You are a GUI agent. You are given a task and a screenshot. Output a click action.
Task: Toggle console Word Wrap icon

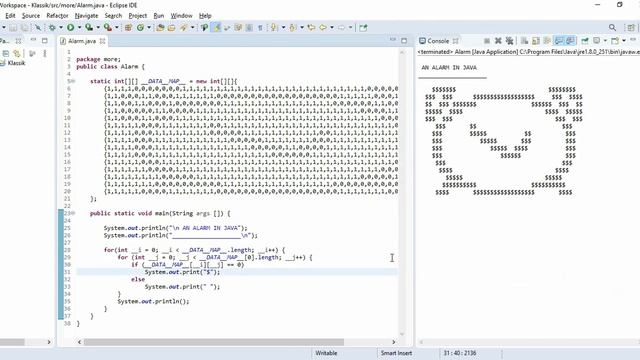coord(547,41)
